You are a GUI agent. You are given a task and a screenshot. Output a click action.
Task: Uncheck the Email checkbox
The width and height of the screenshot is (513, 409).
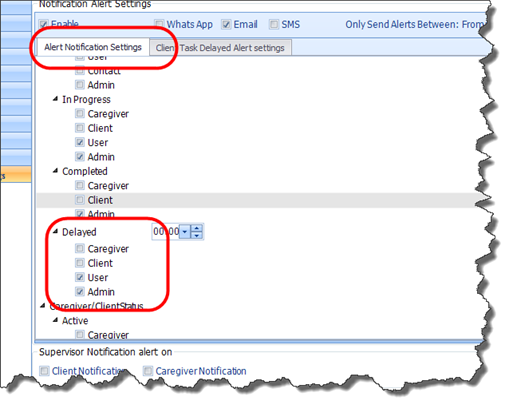coord(226,24)
